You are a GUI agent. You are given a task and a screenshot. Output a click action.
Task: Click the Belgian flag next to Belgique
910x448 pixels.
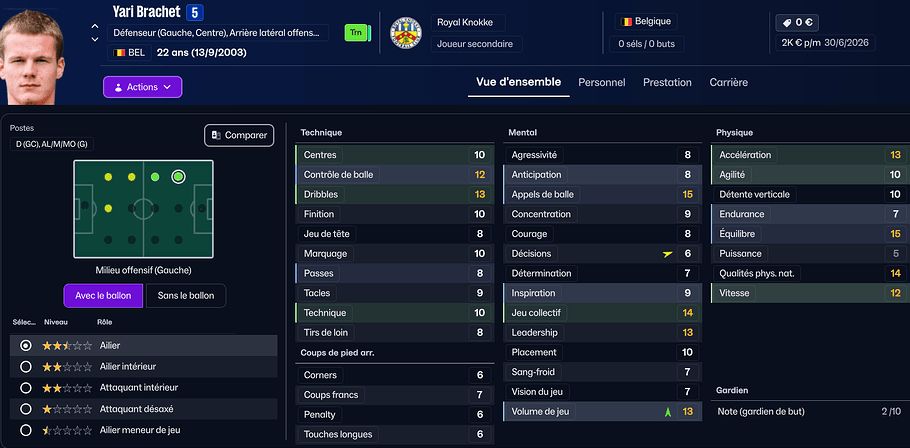[627, 21]
